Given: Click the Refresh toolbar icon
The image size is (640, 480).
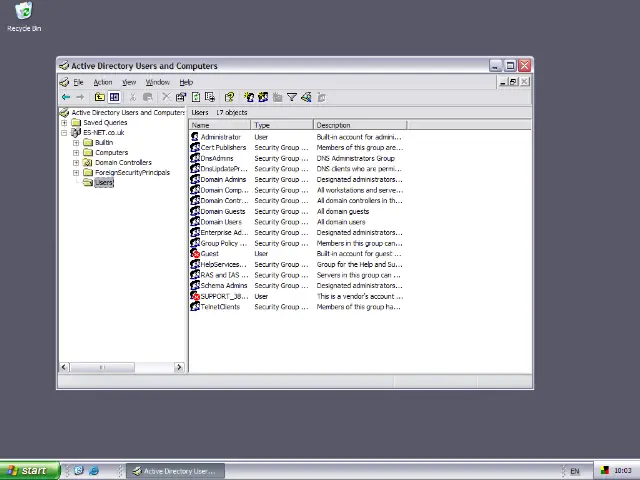Looking at the screenshot, I should [x=196, y=97].
